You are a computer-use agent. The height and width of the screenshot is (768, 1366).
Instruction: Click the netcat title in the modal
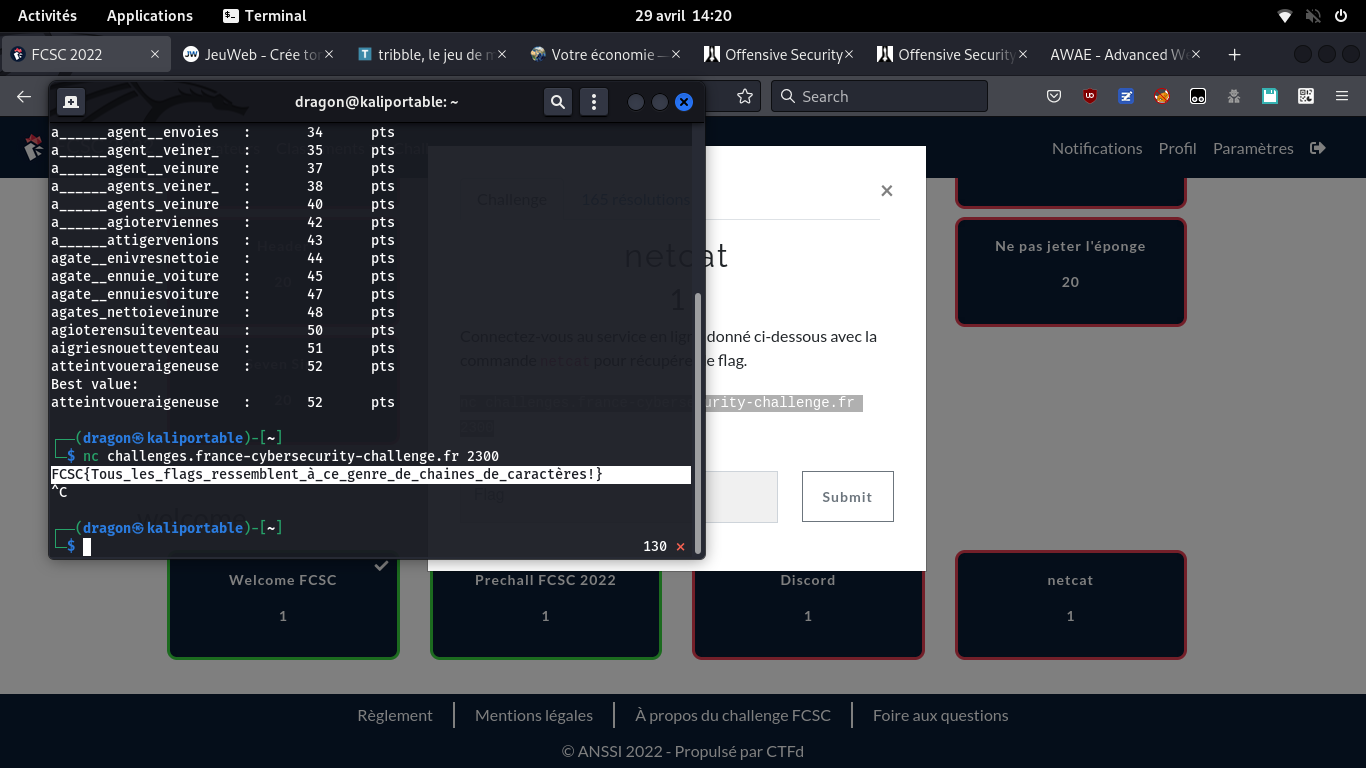[676, 255]
